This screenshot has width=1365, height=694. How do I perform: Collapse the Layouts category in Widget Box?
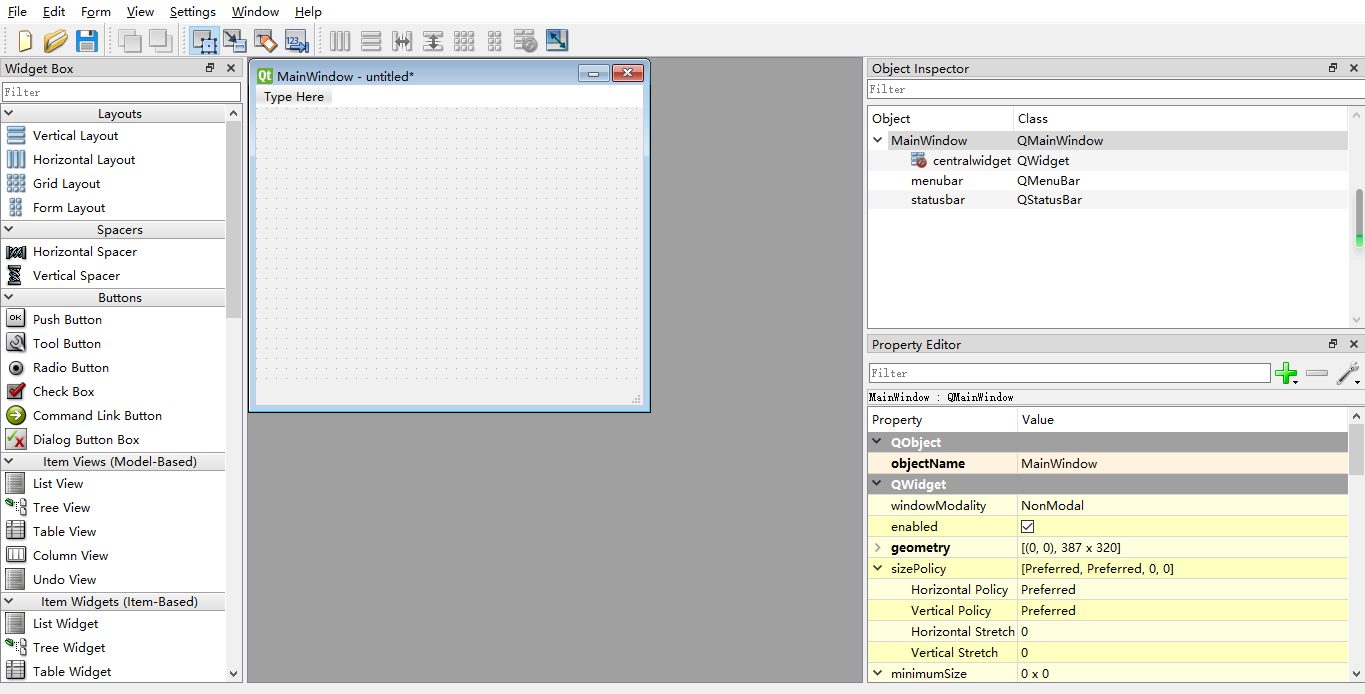(x=9, y=114)
